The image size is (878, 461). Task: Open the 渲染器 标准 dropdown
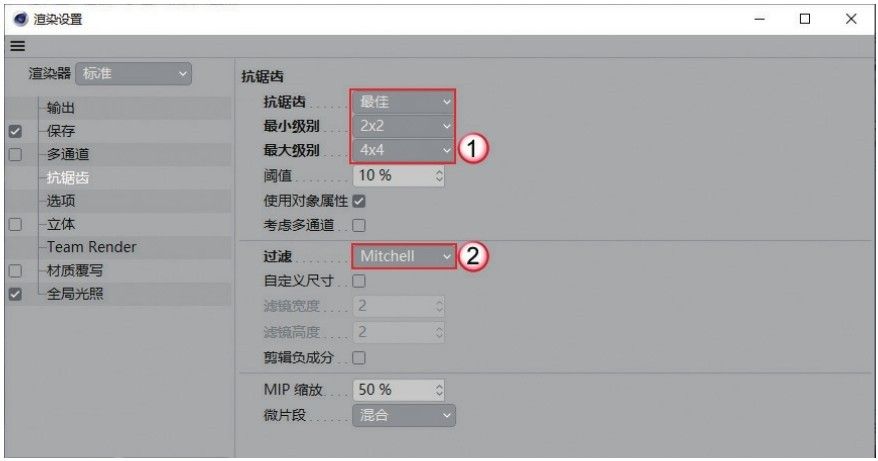[x=133, y=73]
